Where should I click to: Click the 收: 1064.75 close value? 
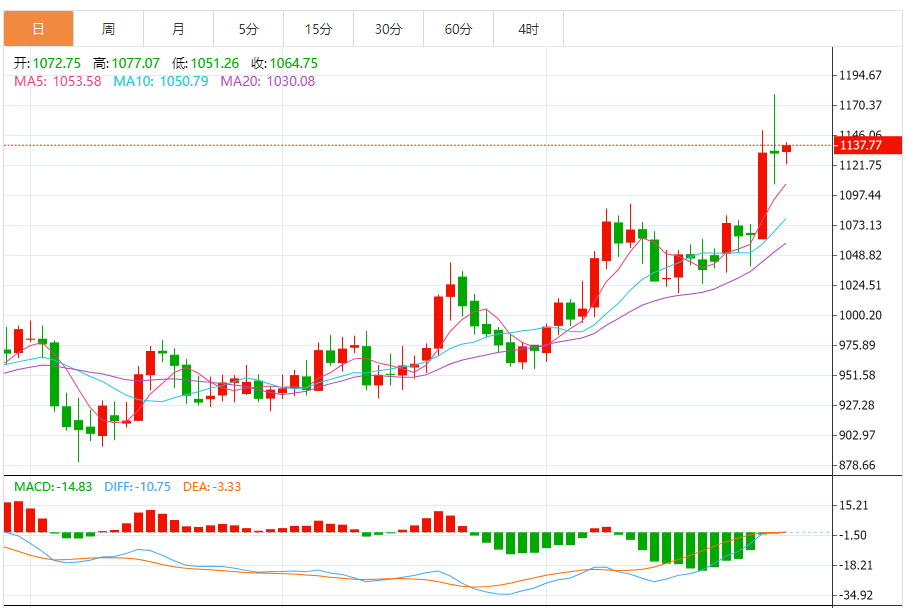tap(285, 63)
